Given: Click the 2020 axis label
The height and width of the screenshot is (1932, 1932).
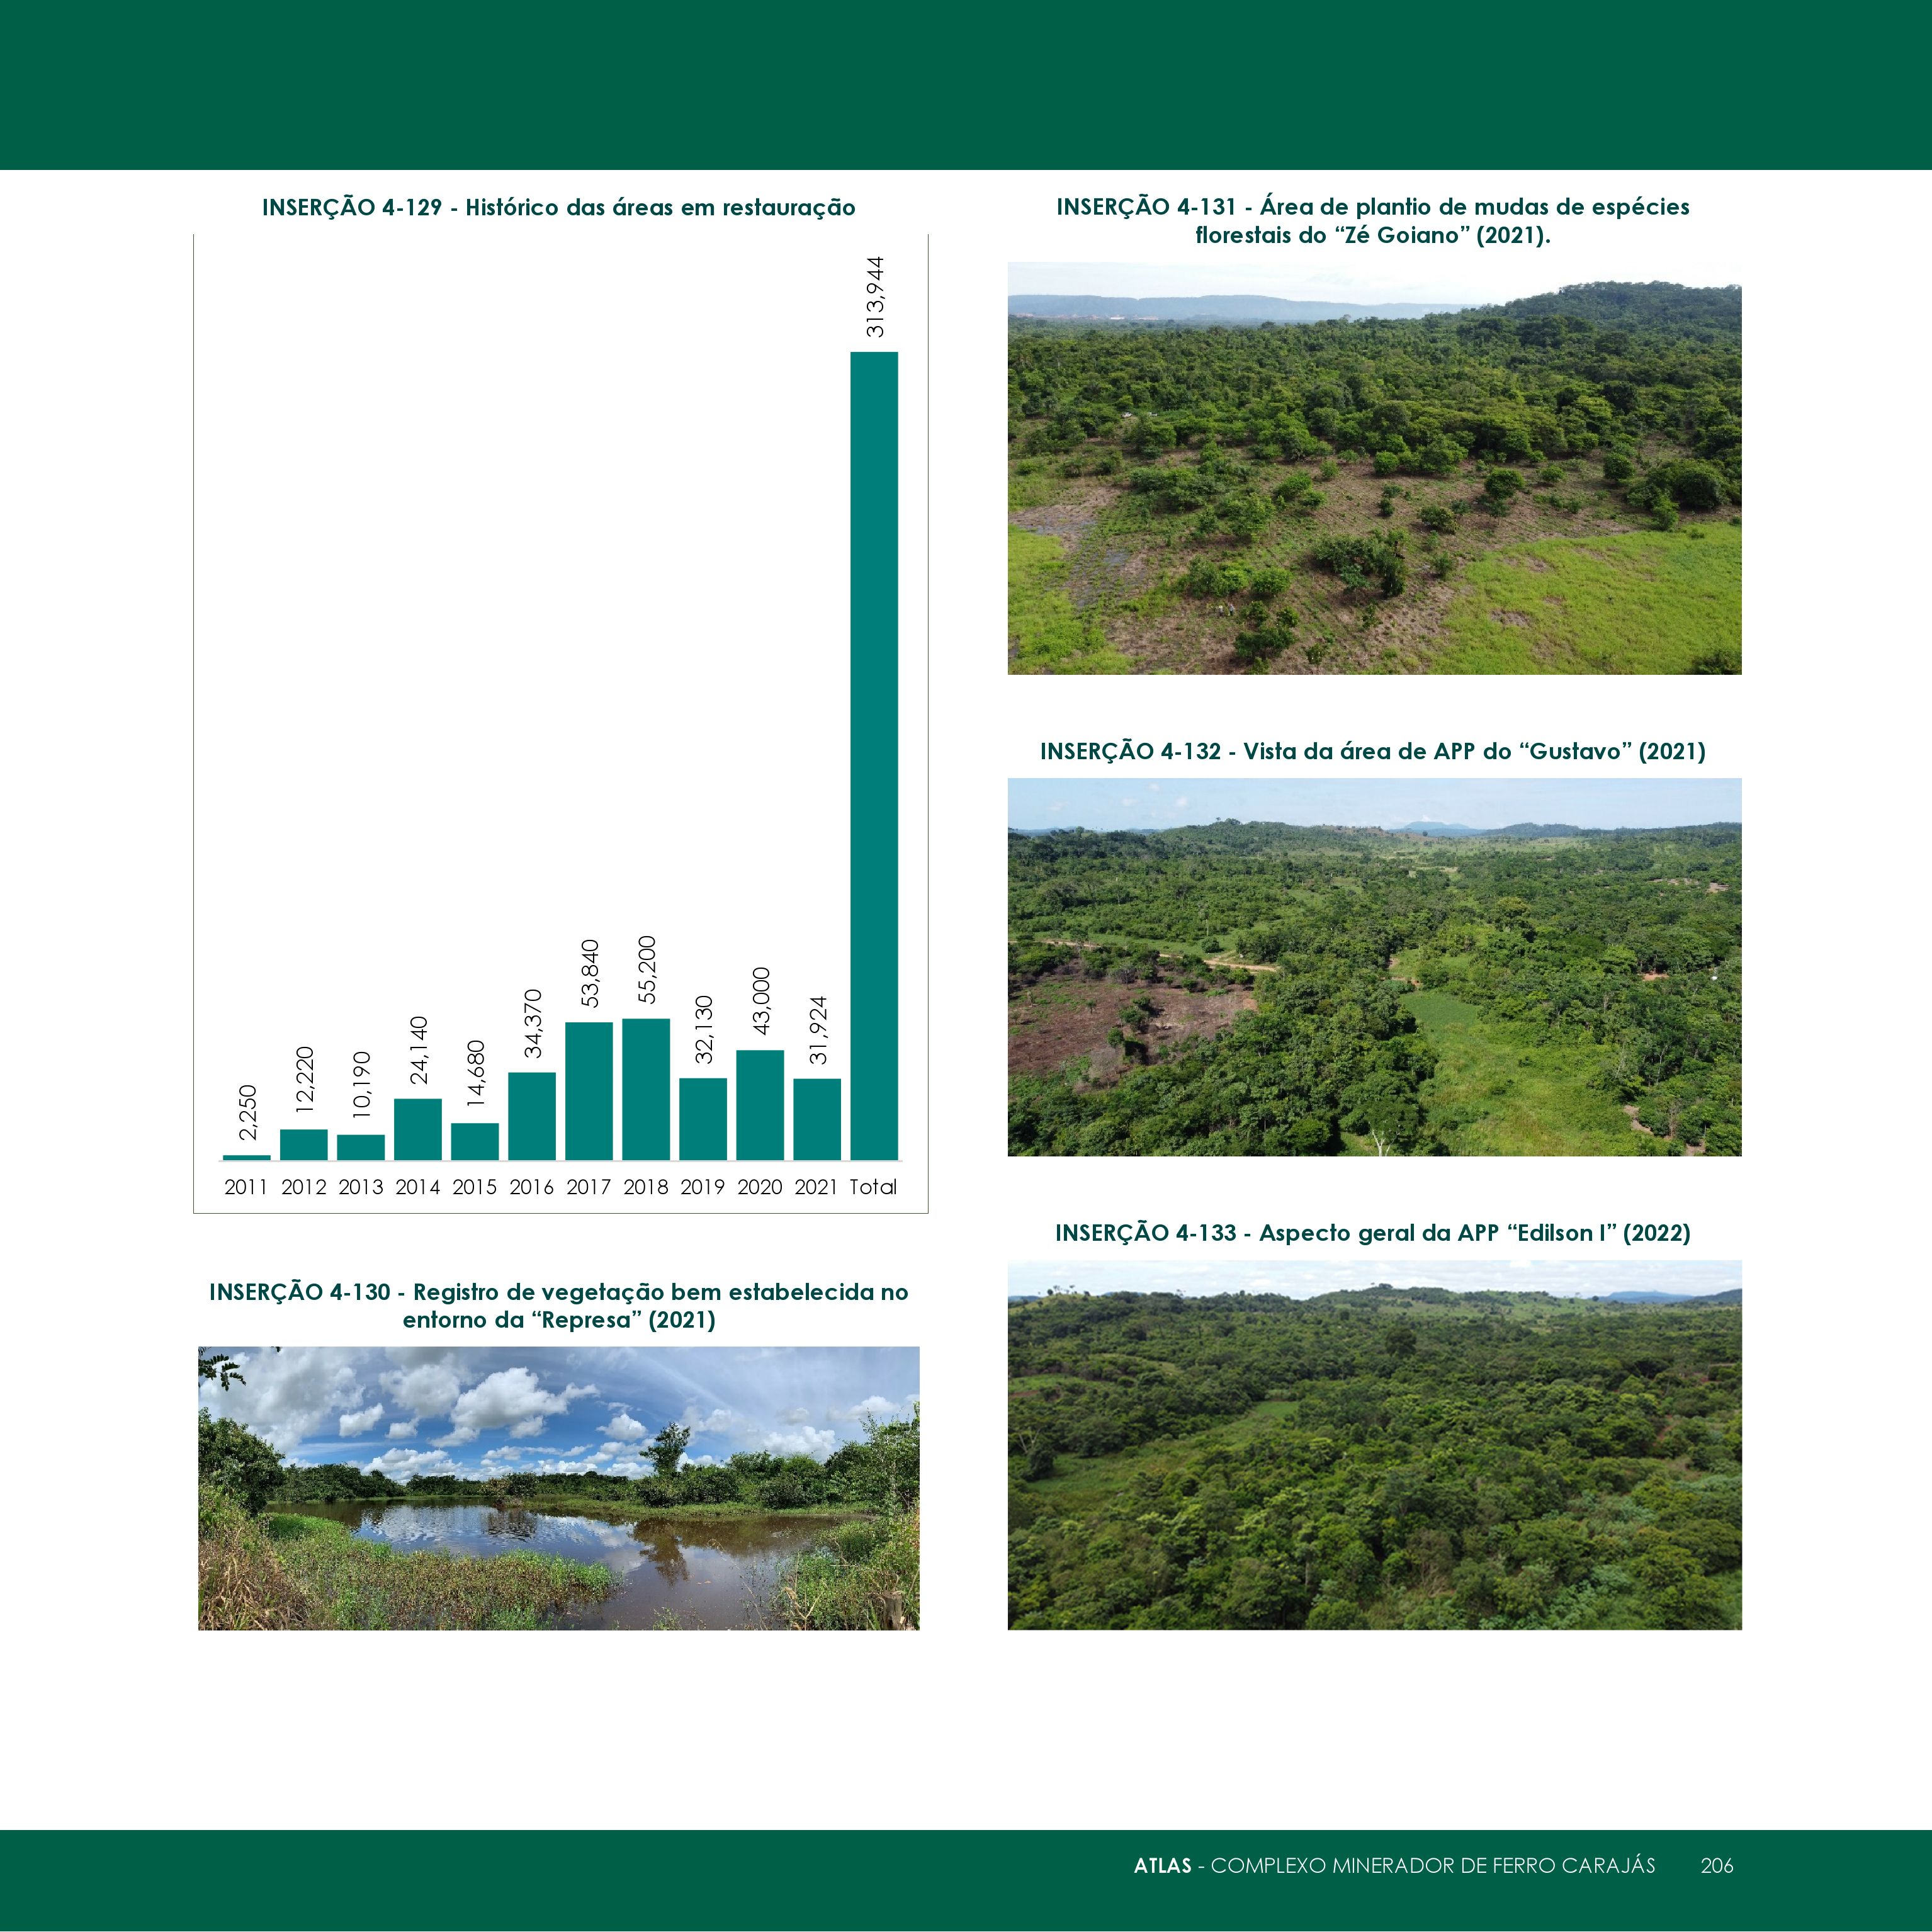Looking at the screenshot, I should [760, 1187].
